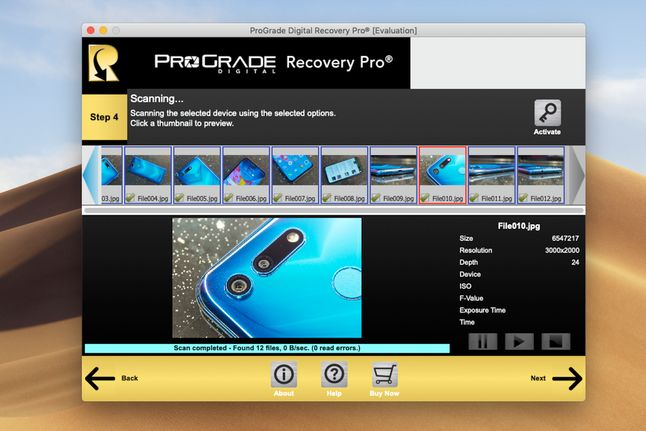The image size is (646, 431).
Task: Click the Buy Now shopping cart icon
Action: tap(384, 374)
